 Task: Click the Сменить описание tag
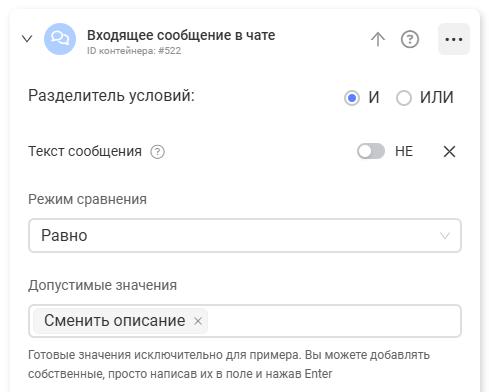[x=115, y=321]
